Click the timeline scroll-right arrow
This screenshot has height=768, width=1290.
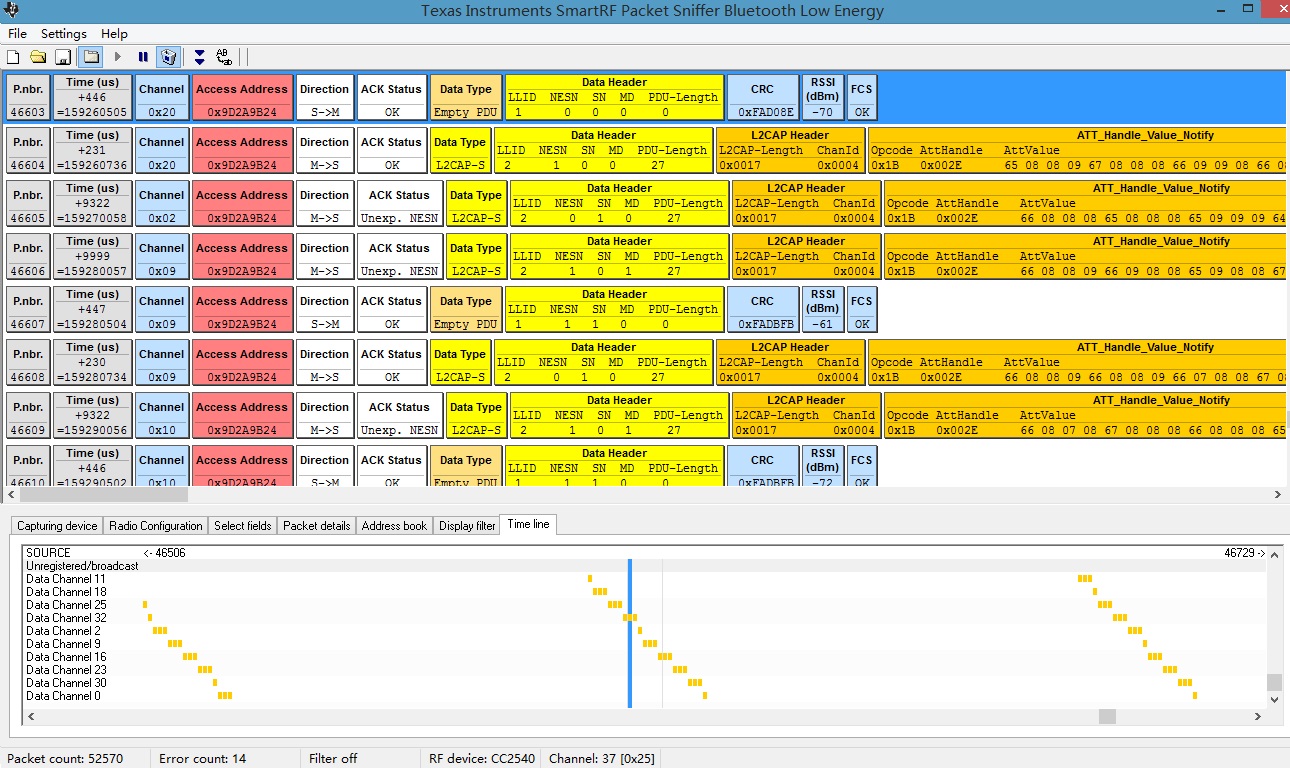coord(1260,716)
